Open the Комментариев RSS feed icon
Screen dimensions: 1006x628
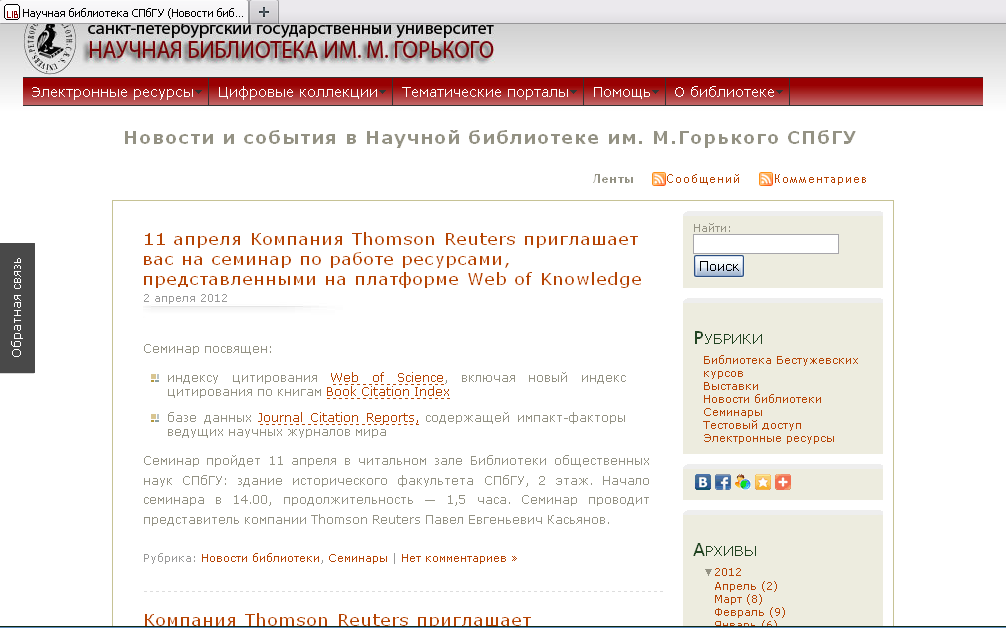pyautogui.click(x=765, y=179)
